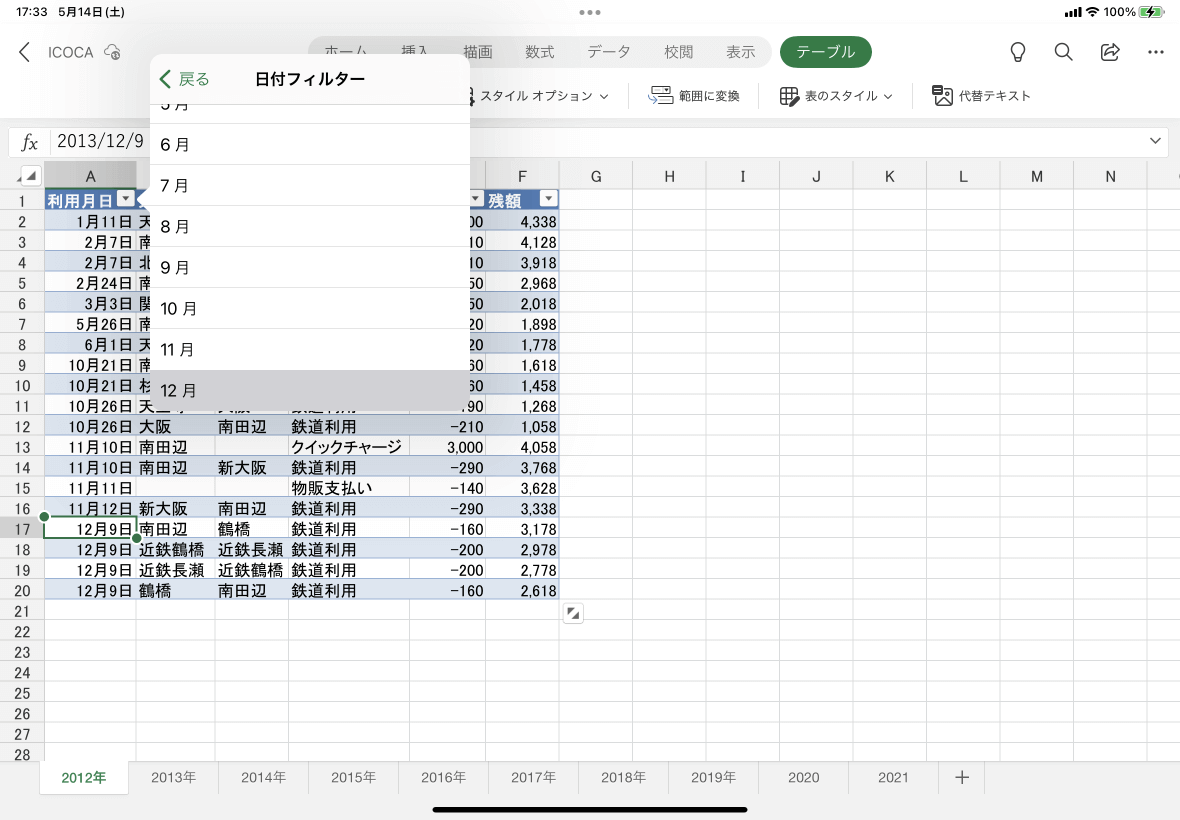Switch to the 描画 tab

(x=478, y=52)
